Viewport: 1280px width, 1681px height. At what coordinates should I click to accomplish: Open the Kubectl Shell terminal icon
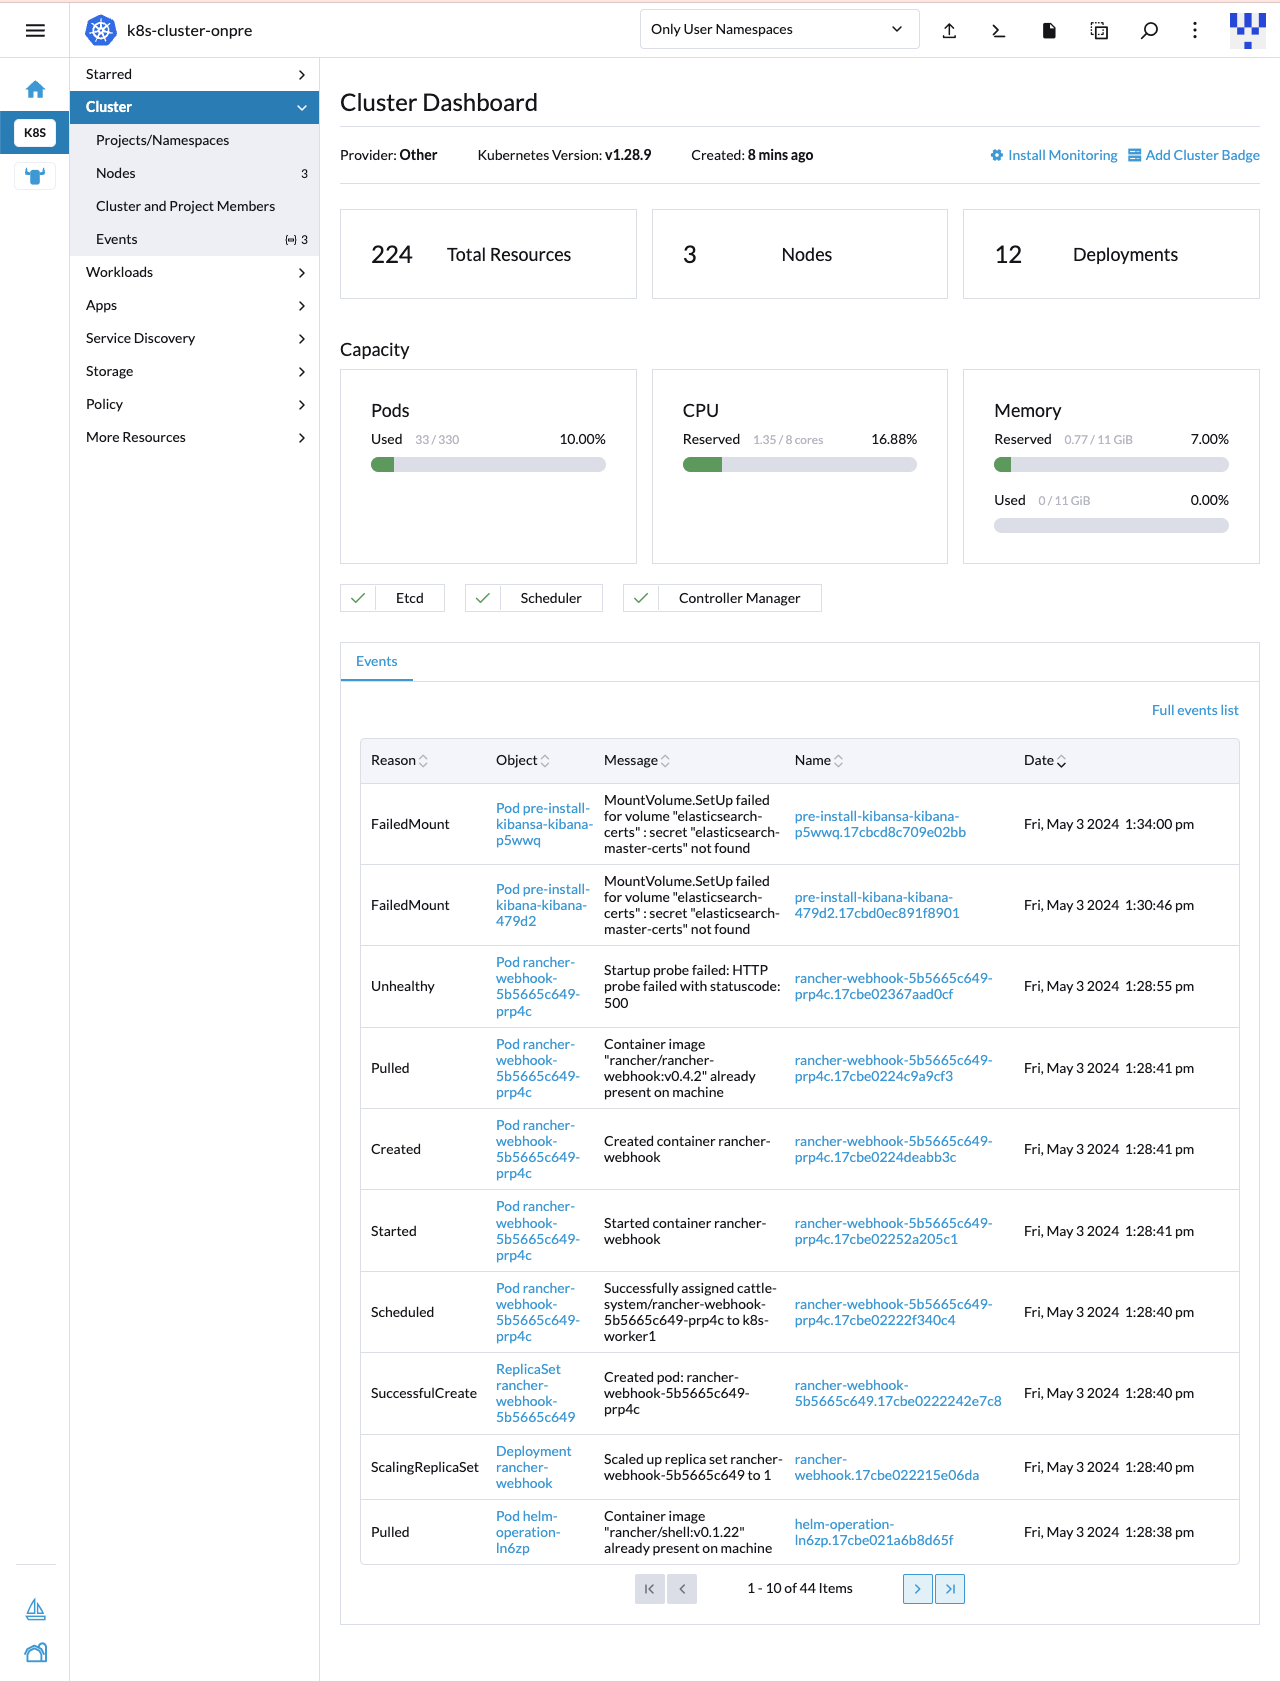click(998, 30)
